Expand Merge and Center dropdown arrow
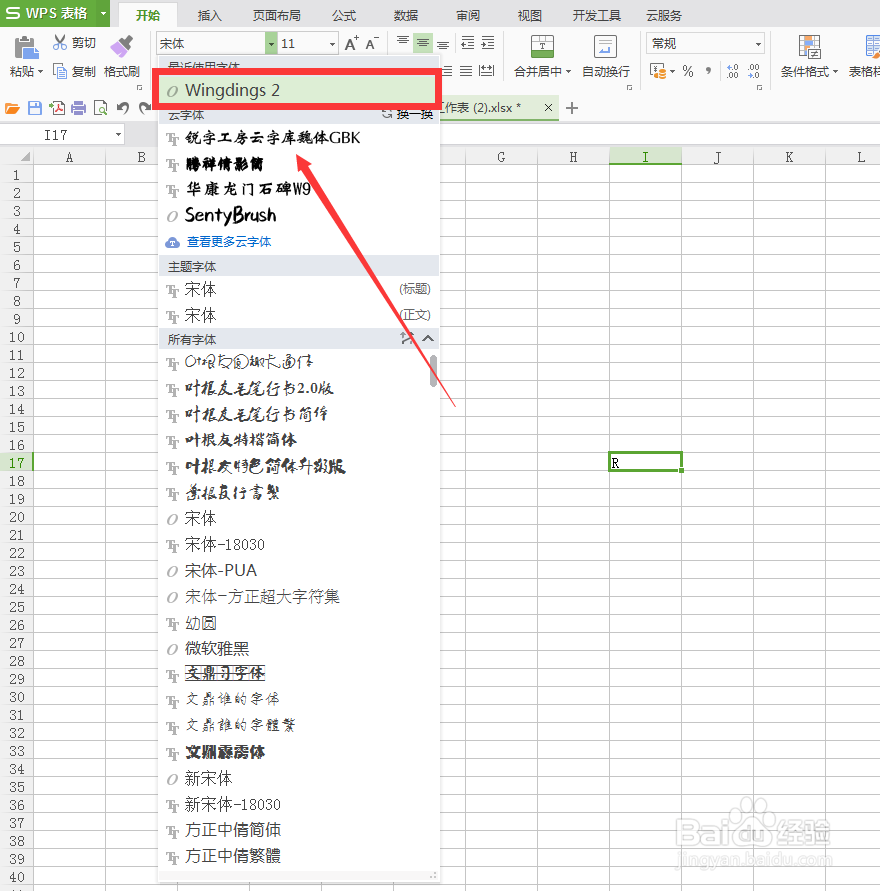This screenshot has height=891, width=880. (x=568, y=72)
